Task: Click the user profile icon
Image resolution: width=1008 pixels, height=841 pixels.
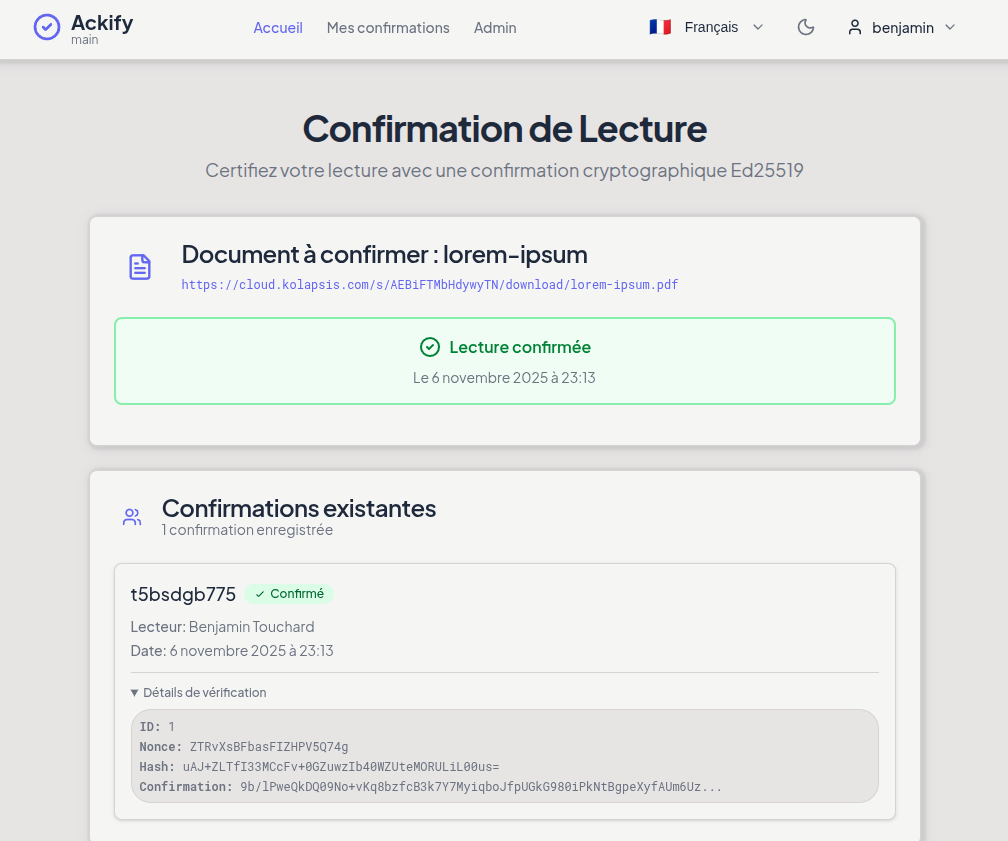Action: pos(855,28)
